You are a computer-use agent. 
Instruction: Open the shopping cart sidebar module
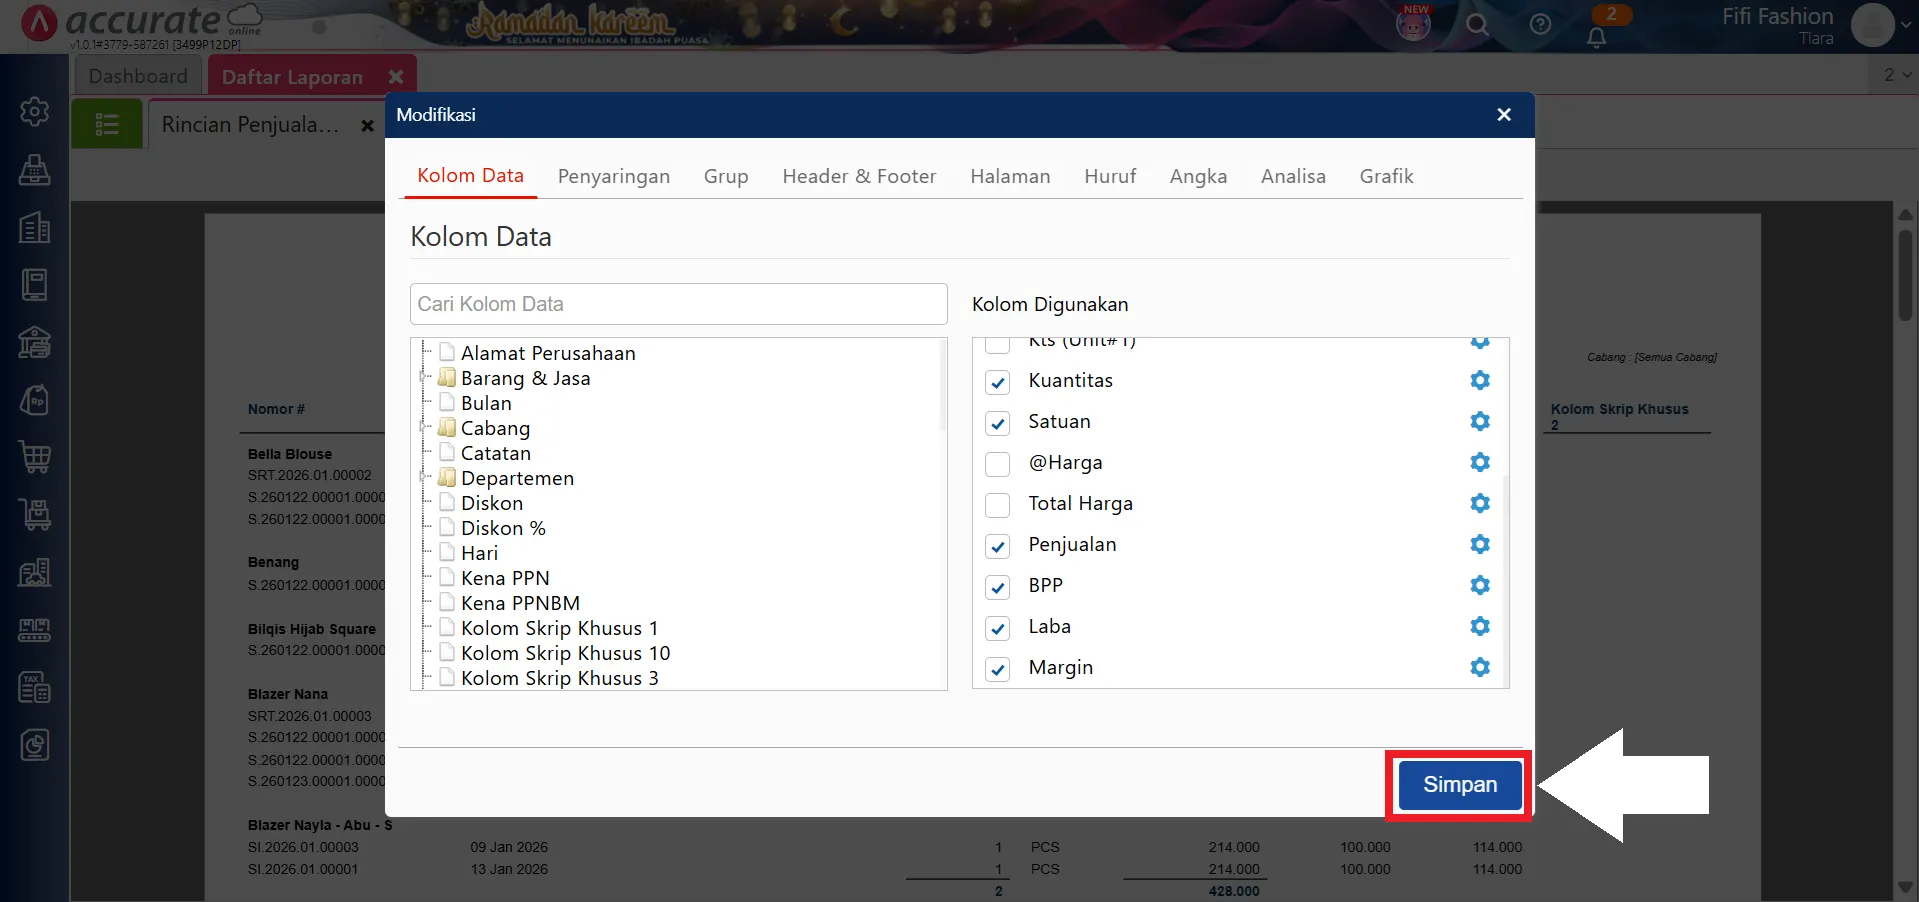[35, 457]
